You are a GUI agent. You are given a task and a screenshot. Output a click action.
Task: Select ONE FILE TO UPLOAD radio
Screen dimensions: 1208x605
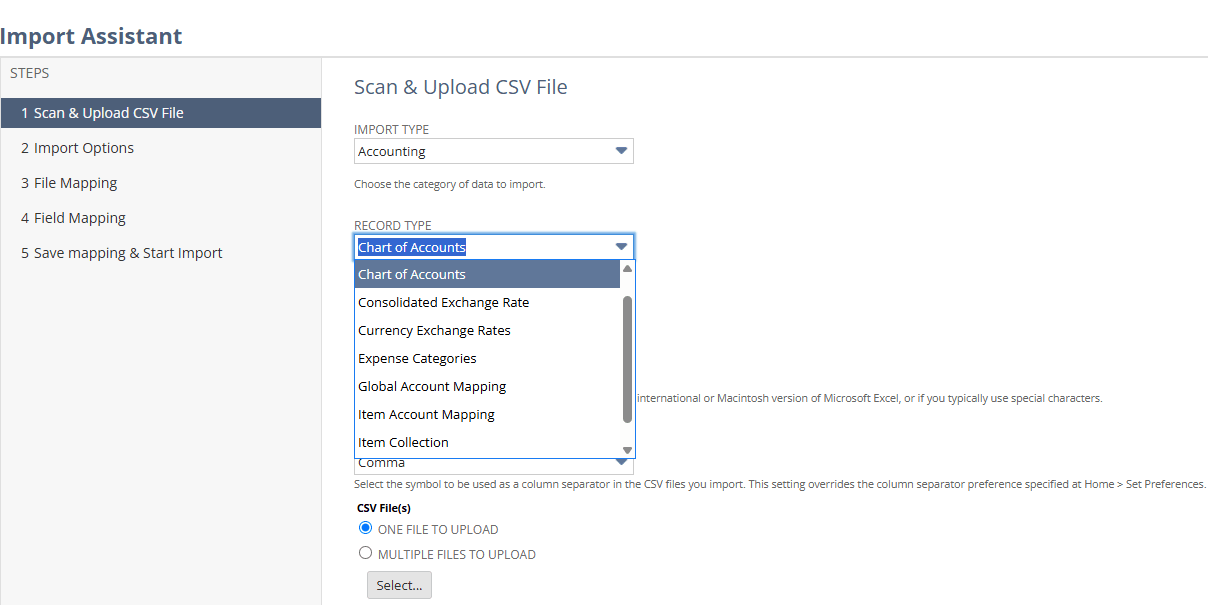(x=365, y=529)
